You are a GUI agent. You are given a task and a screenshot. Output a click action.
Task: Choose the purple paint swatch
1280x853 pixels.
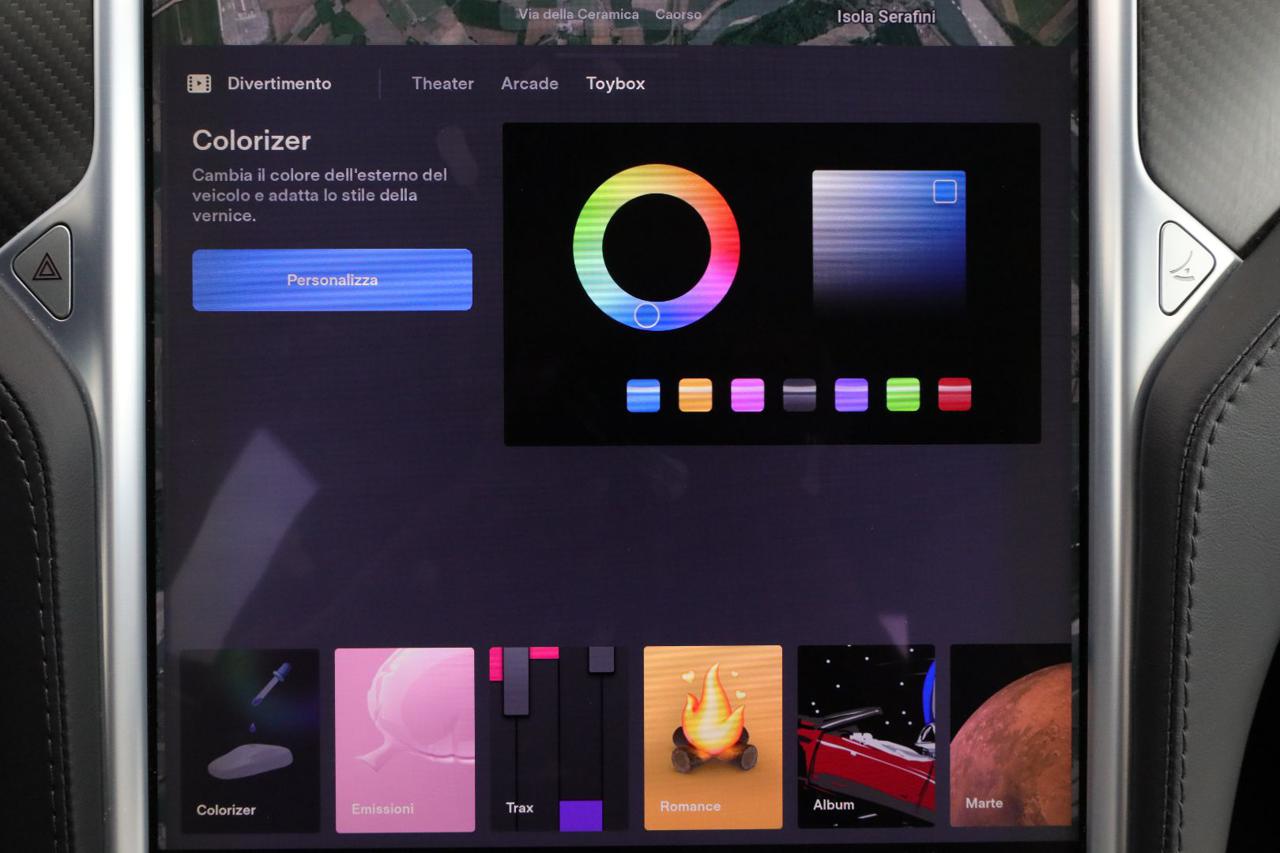click(851, 395)
